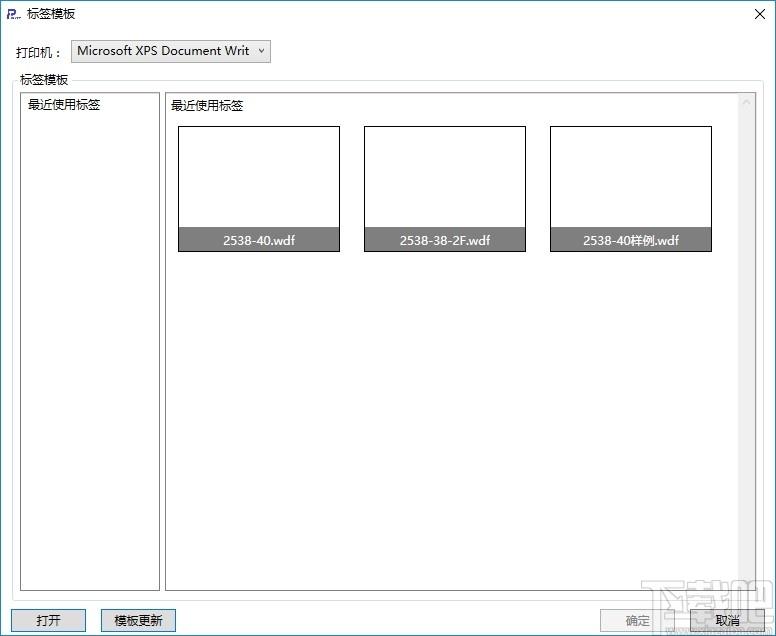Click the 标签模板 title bar text
This screenshot has height=636, width=776.
[x=51, y=14]
